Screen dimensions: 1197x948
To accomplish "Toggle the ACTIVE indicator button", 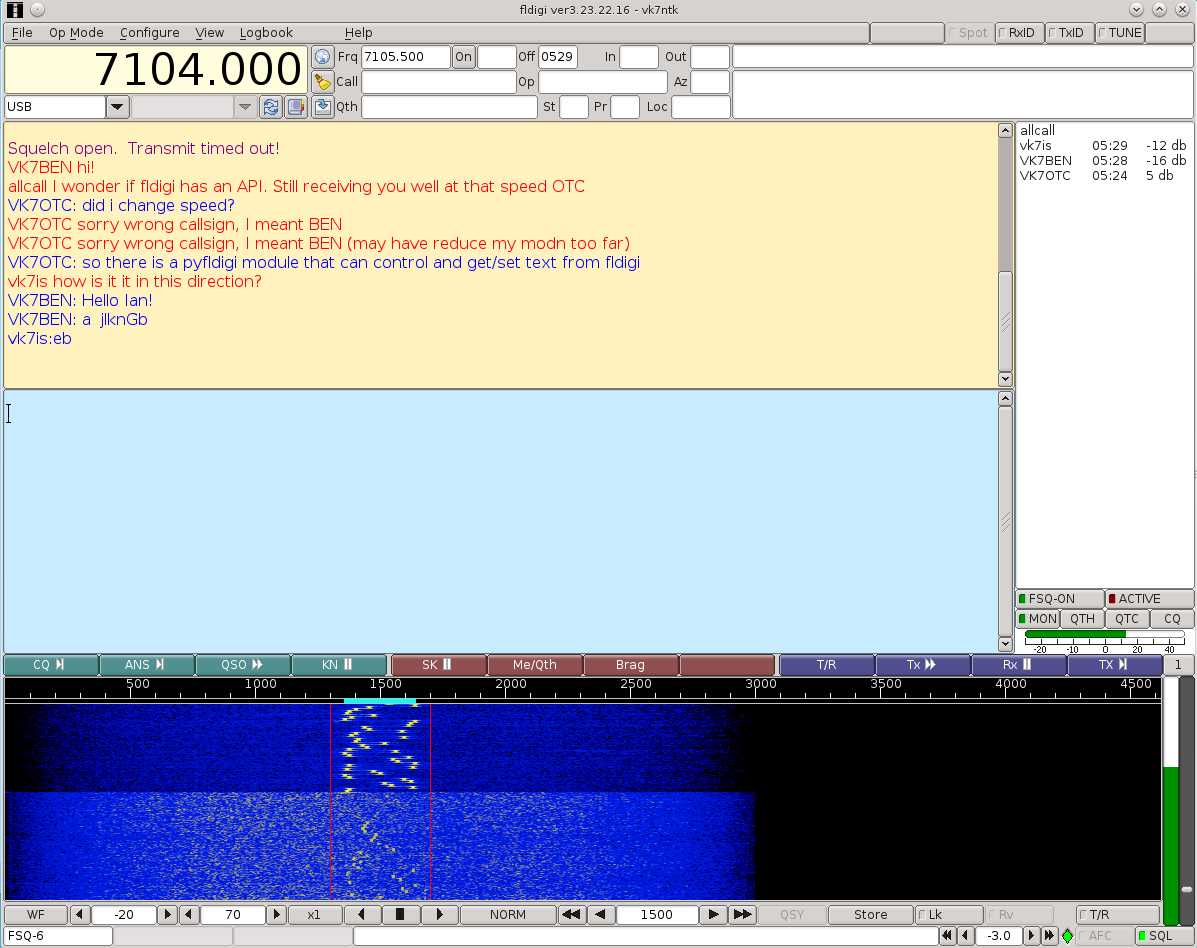I will click(1150, 599).
